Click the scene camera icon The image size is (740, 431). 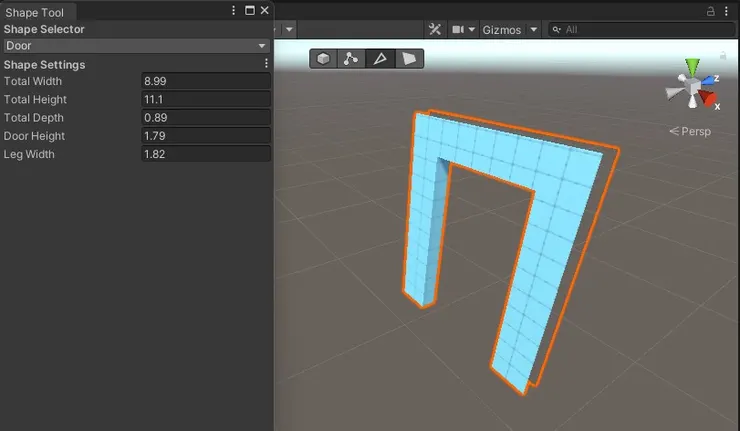[x=458, y=29]
